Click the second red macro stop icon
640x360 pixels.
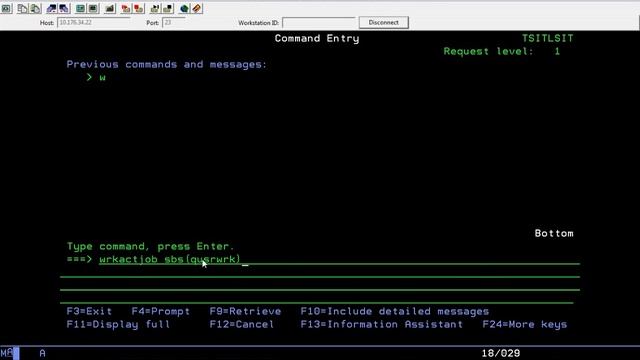(139, 8)
